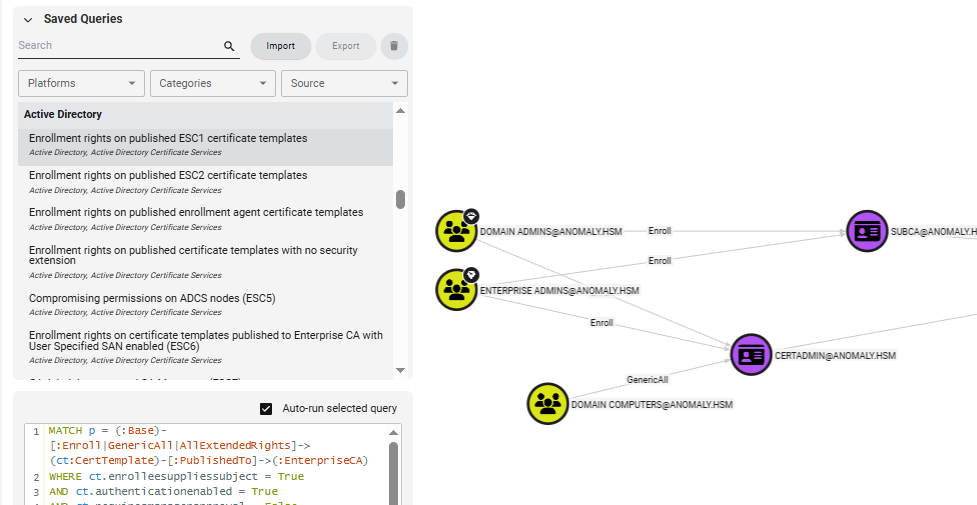Image resolution: width=977 pixels, height=505 pixels.
Task: Open the Platforms dropdown
Action: tap(81, 83)
